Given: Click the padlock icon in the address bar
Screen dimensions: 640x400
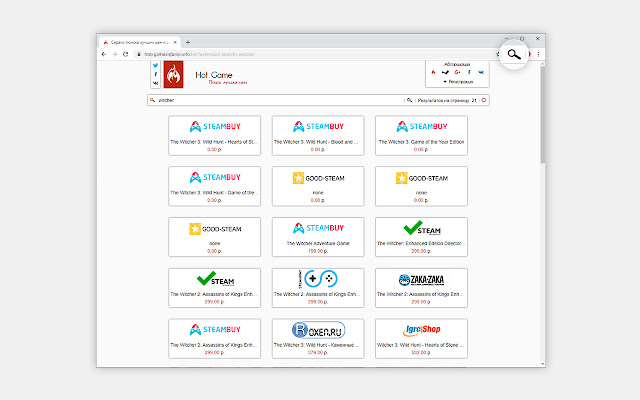Looking at the screenshot, I should (x=139, y=54).
